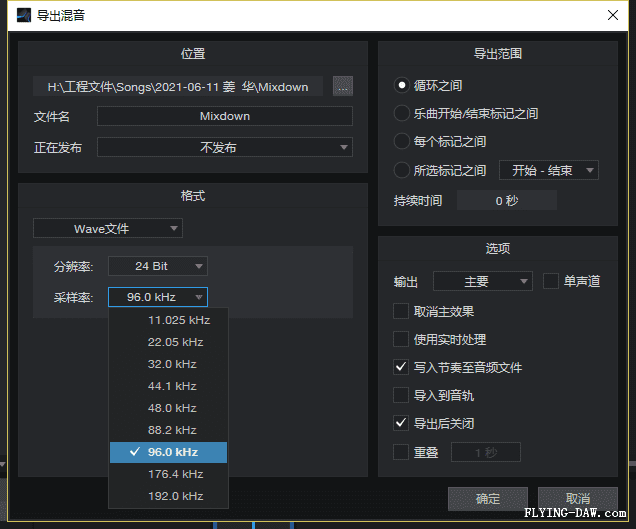Choose 44.1 kHz from sample rate list

(x=172, y=386)
